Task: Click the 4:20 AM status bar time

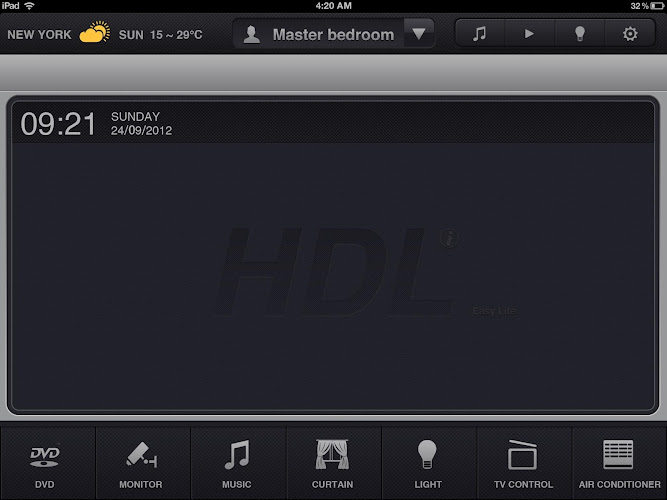Action: click(x=334, y=6)
